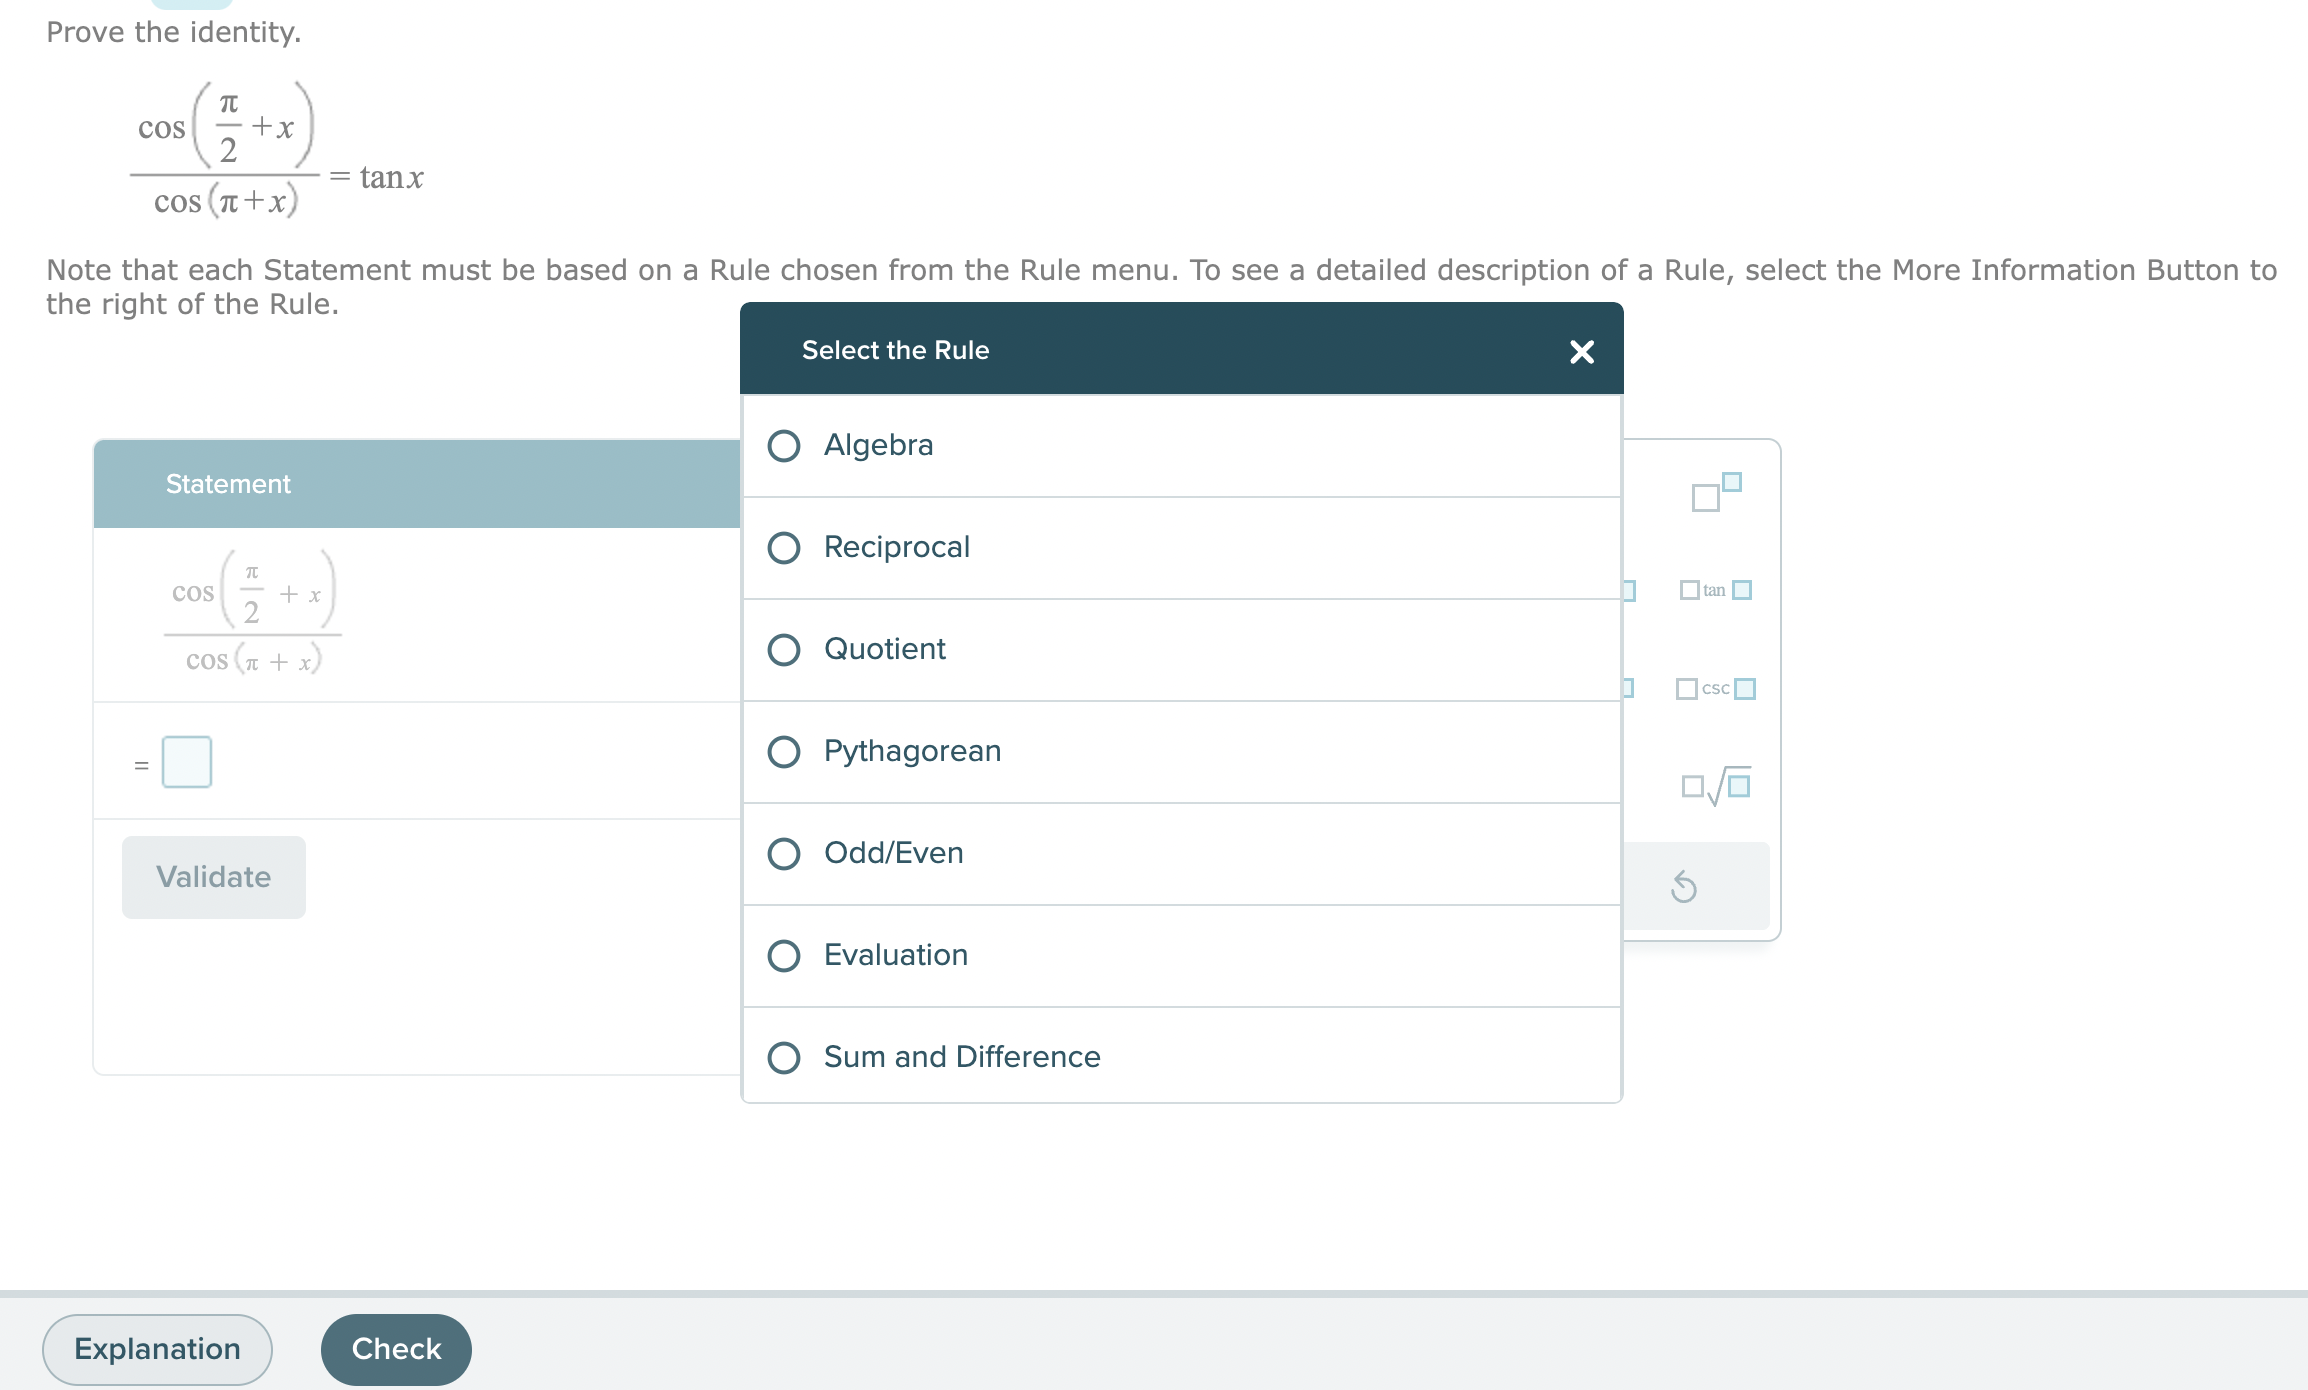The width and height of the screenshot is (2308, 1390).
Task: Close the Select the Rule dialog
Action: 1580,351
